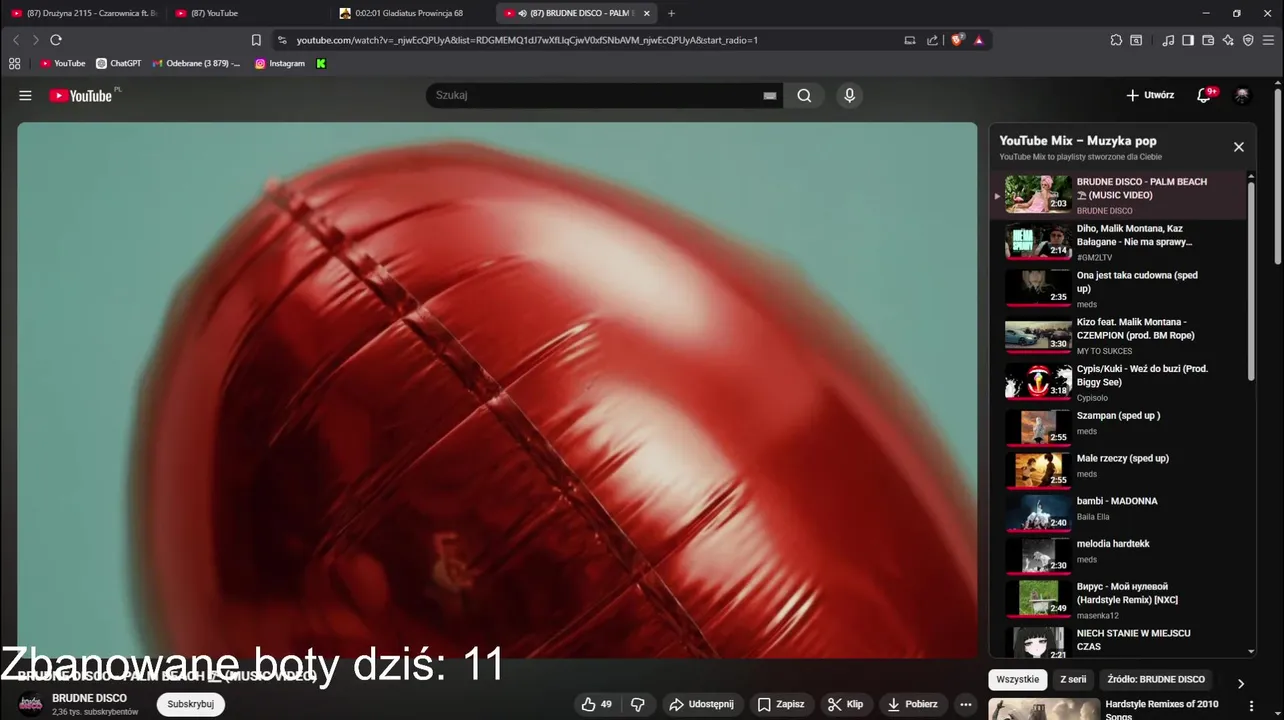Screen dimensions: 1284x720
Task: Bookmark this page with bookmark icon
Action: [x=256, y=40]
